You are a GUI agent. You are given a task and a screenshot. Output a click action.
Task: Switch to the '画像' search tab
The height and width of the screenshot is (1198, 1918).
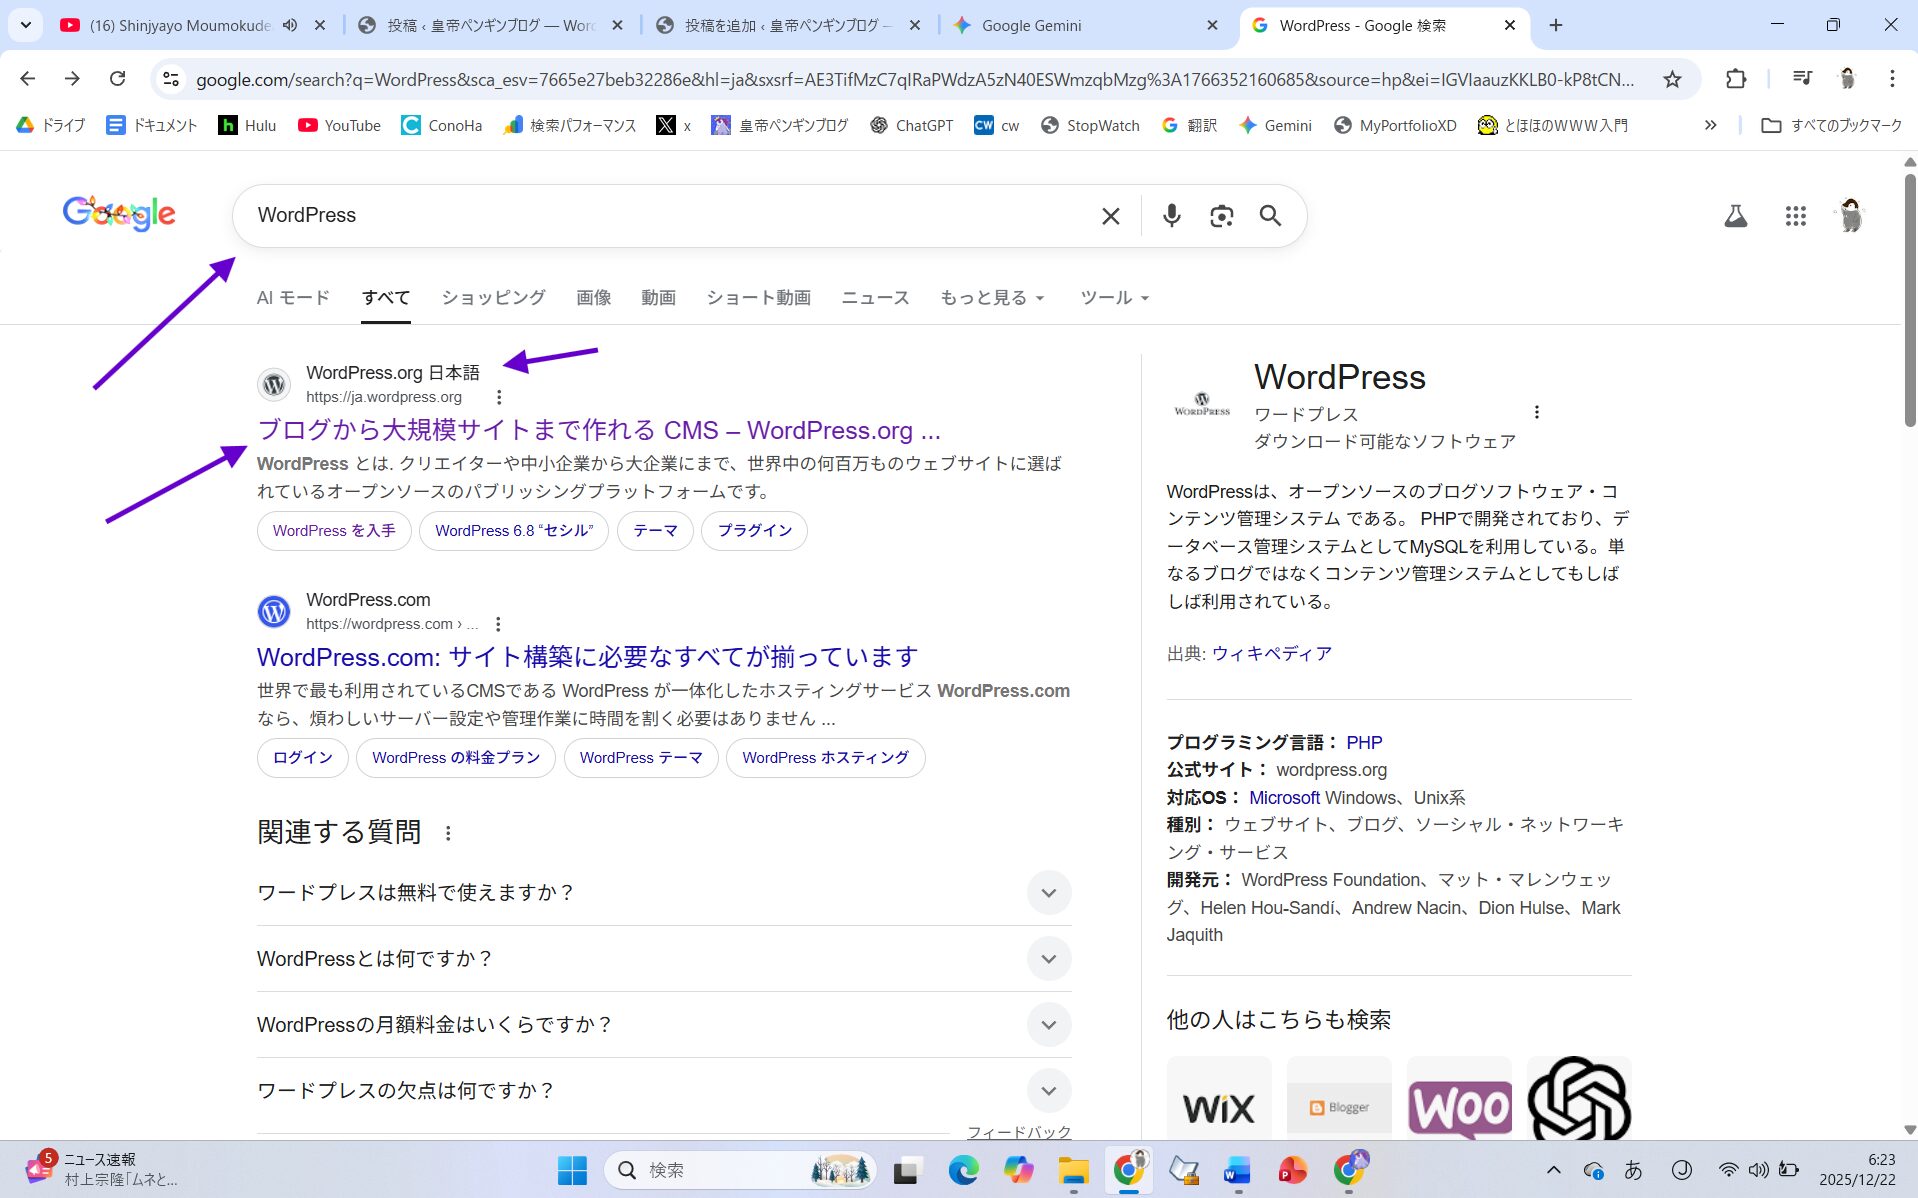[x=593, y=298]
